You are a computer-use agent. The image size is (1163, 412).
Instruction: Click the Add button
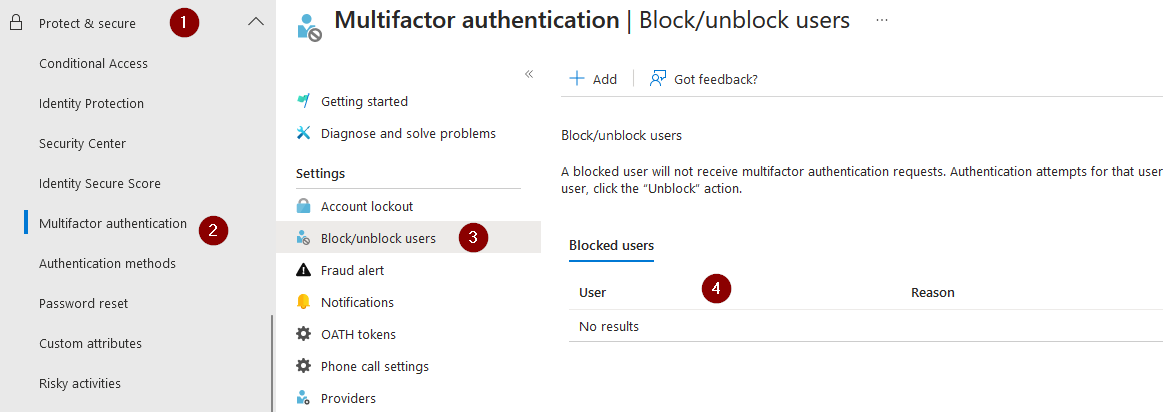click(593, 79)
